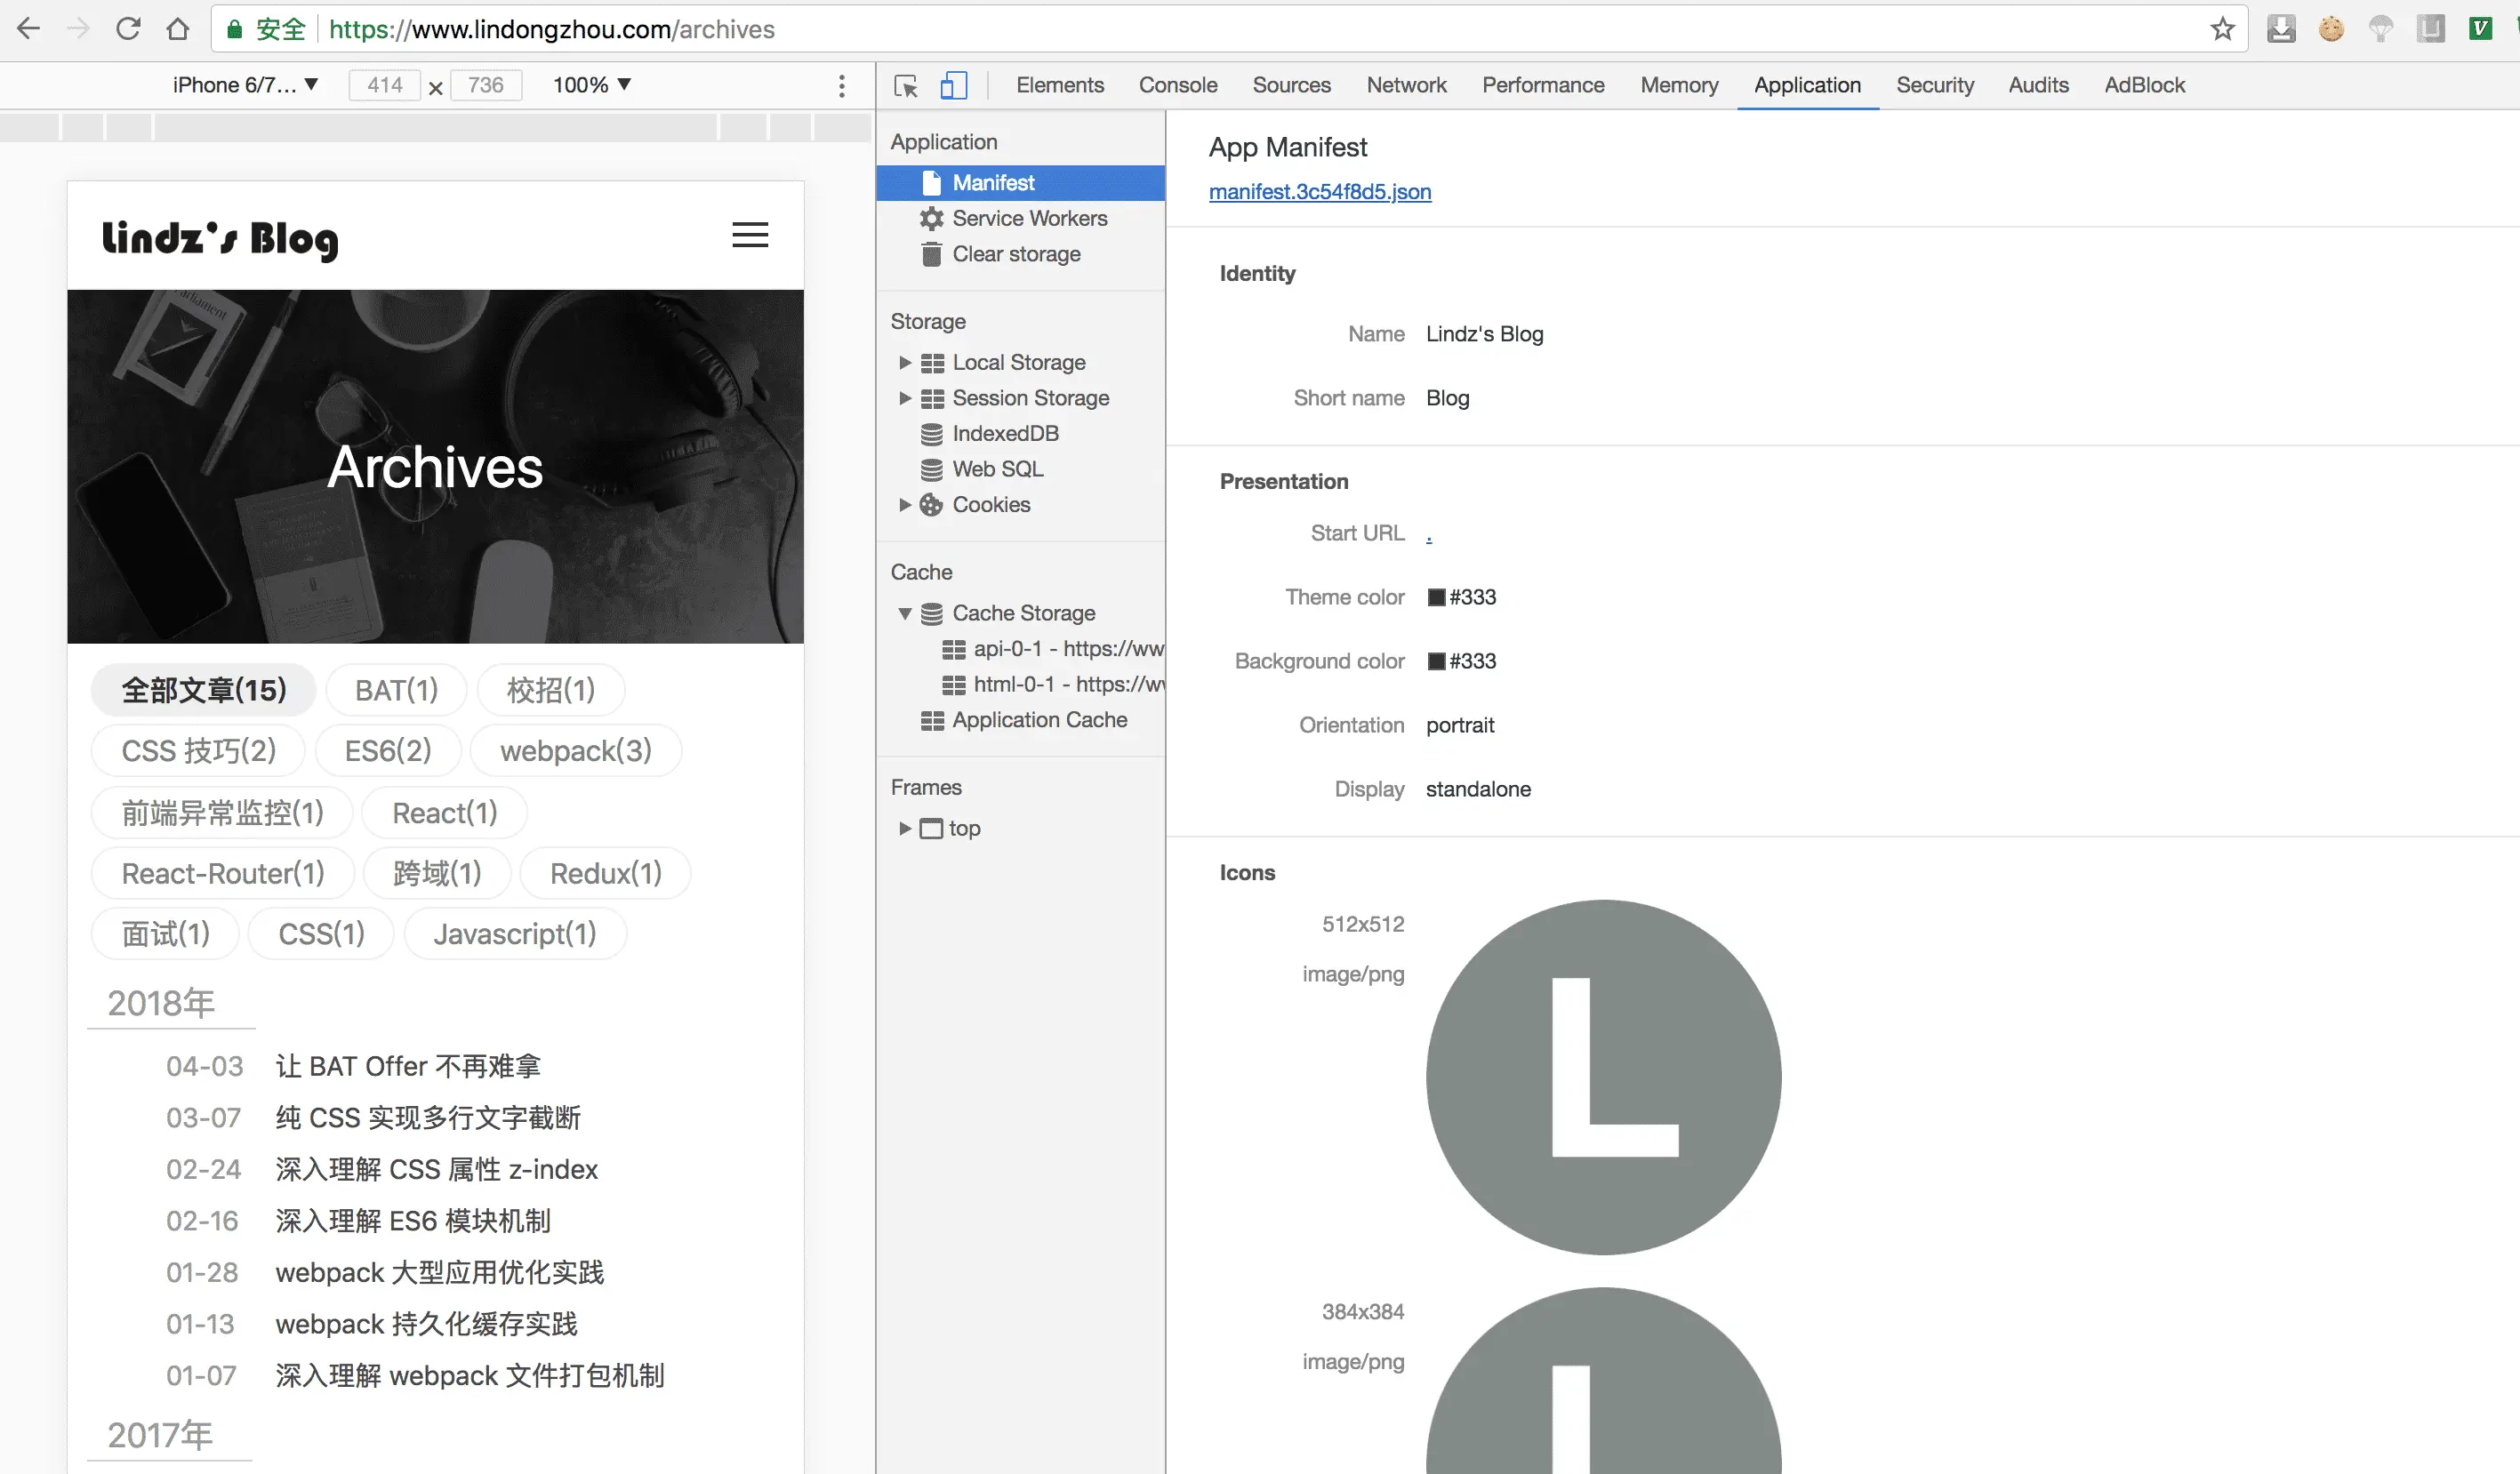
Task: Bookmark the page with the star icon
Action: (x=2222, y=29)
